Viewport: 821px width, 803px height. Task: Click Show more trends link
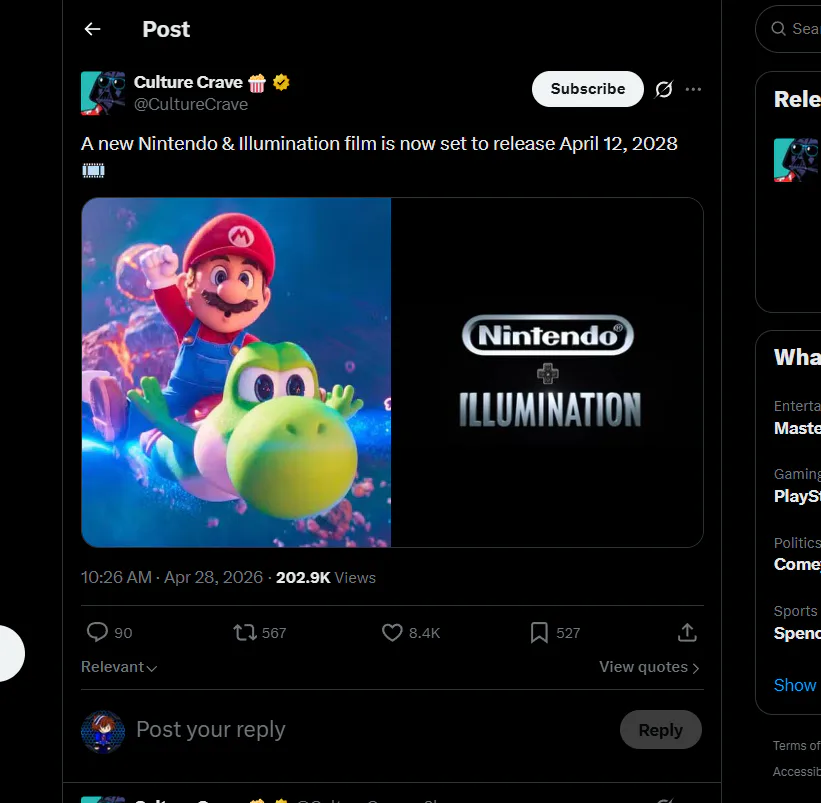(x=795, y=685)
